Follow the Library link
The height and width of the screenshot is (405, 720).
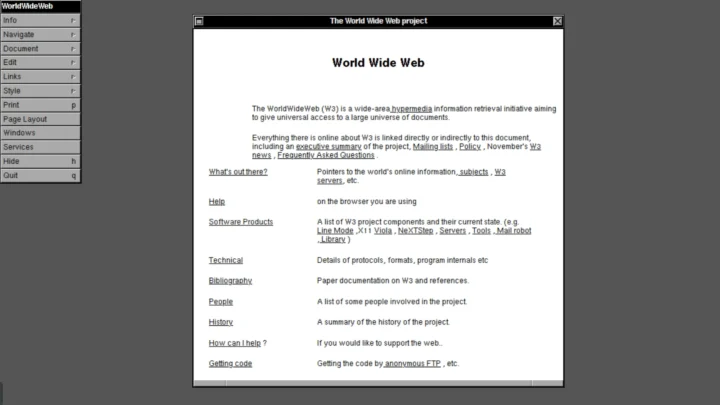[x=333, y=239]
